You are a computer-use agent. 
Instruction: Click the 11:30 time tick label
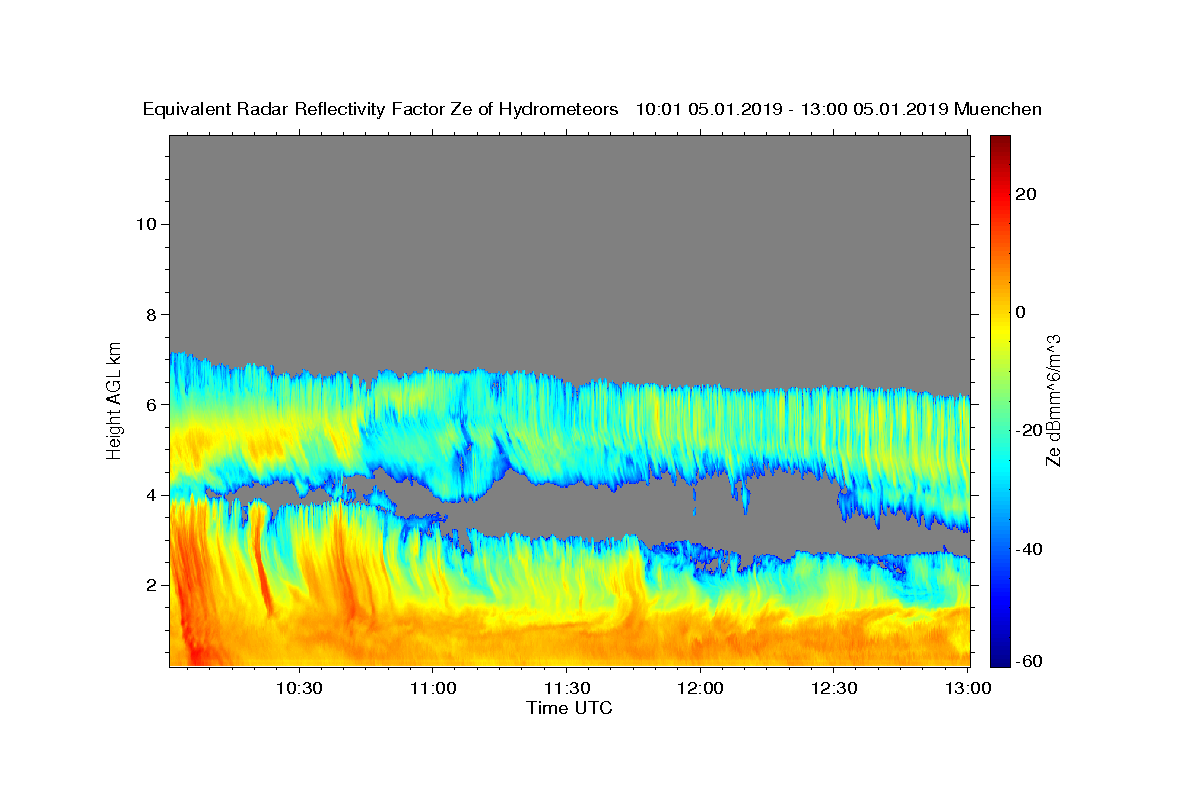coord(566,688)
